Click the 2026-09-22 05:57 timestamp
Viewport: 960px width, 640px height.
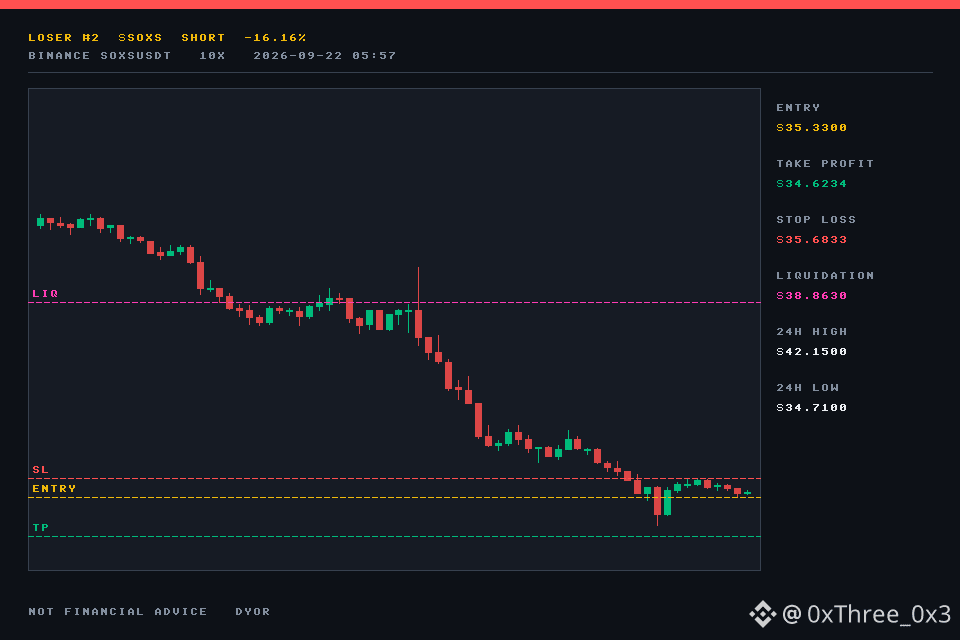point(324,56)
